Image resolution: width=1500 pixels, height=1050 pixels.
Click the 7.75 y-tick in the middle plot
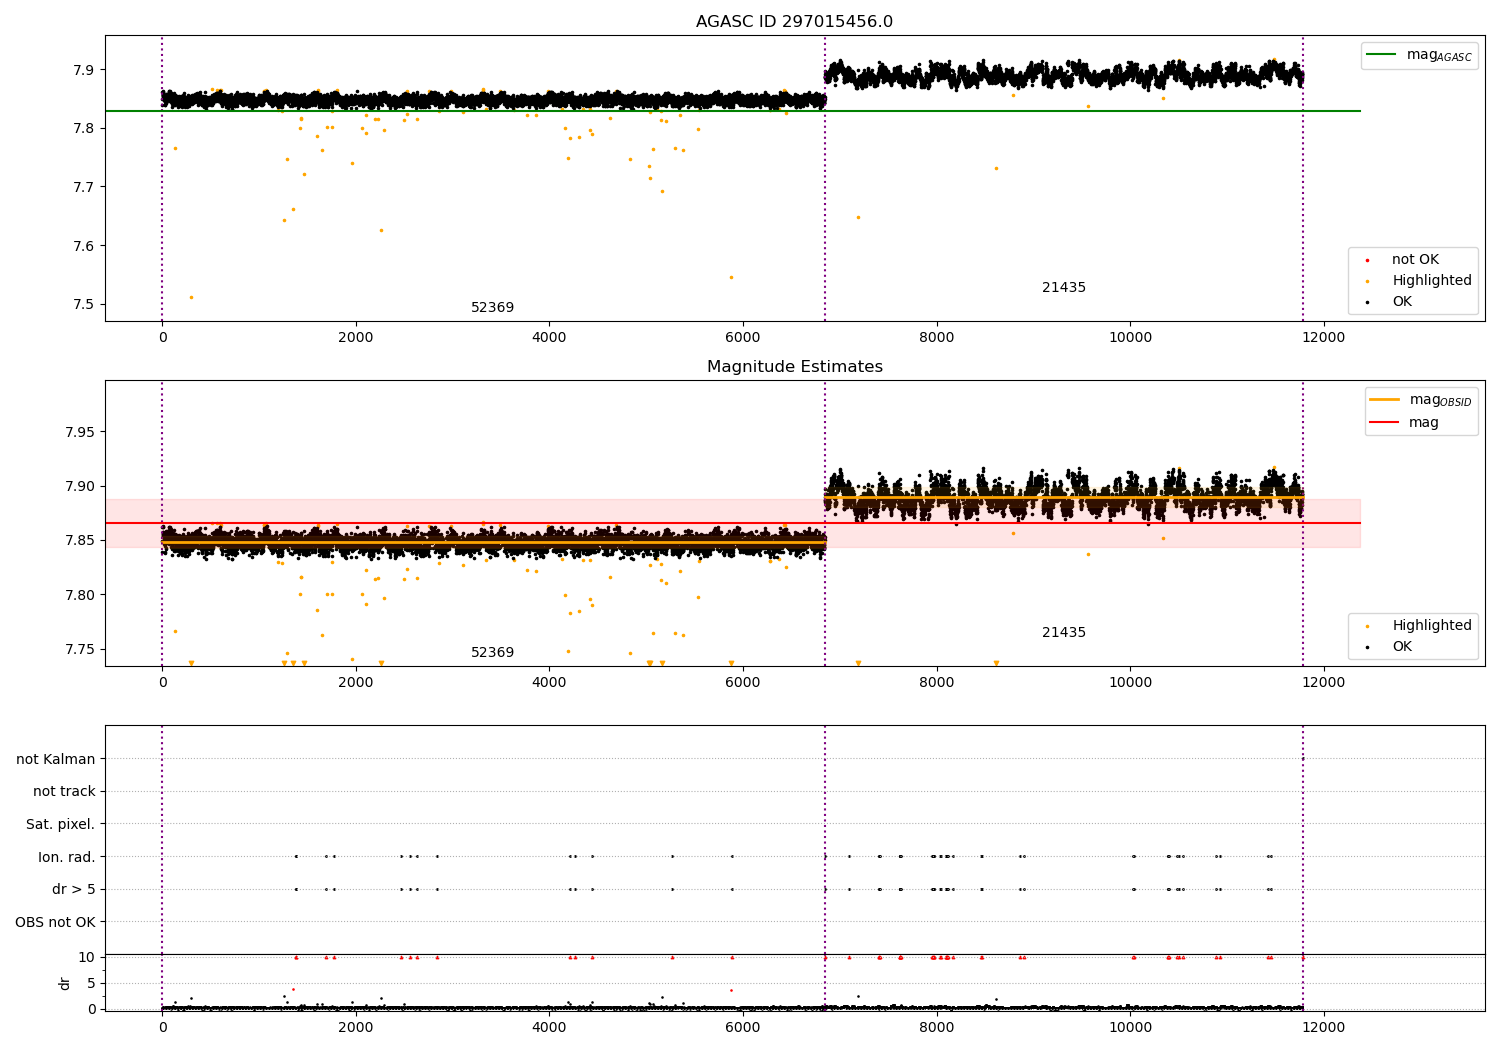[80, 649]
